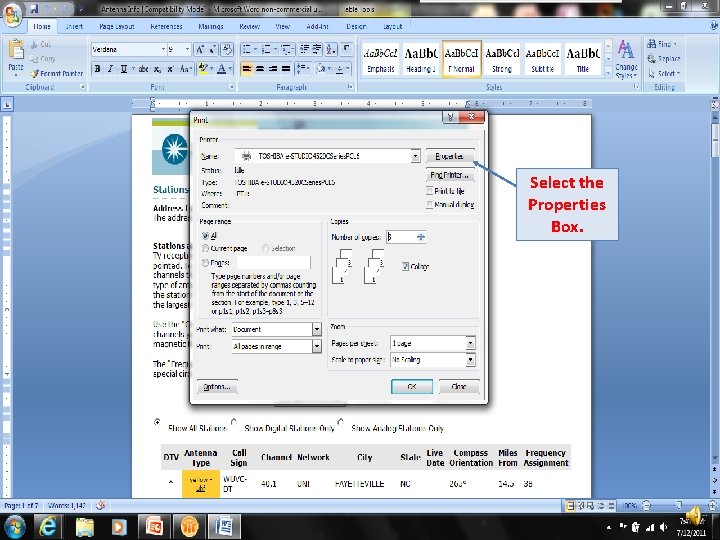The image size is (720, 540).
Task: Enable the Print to file checkbox
Action: pyautogui.click(x=429, y=191)
